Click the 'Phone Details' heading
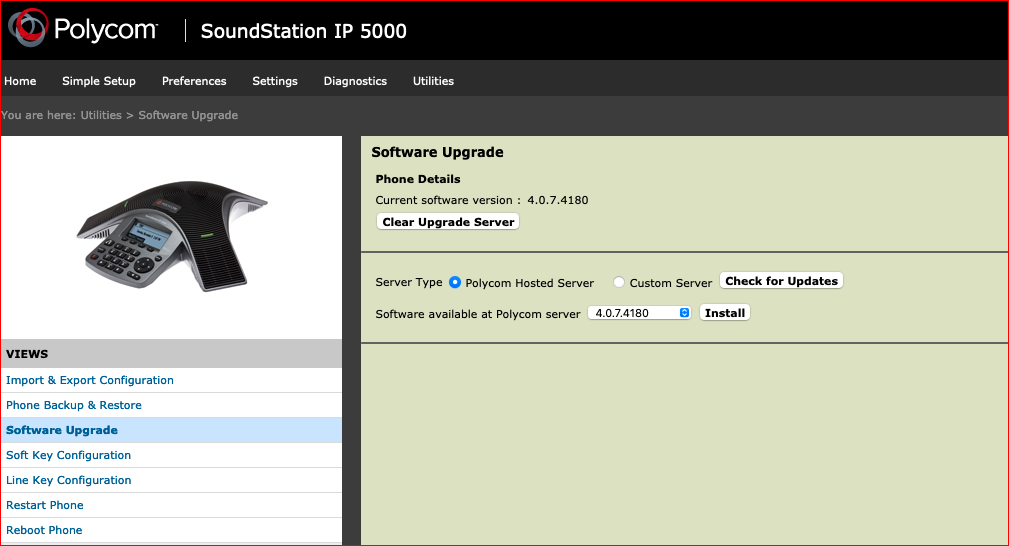 click(418, 179)
